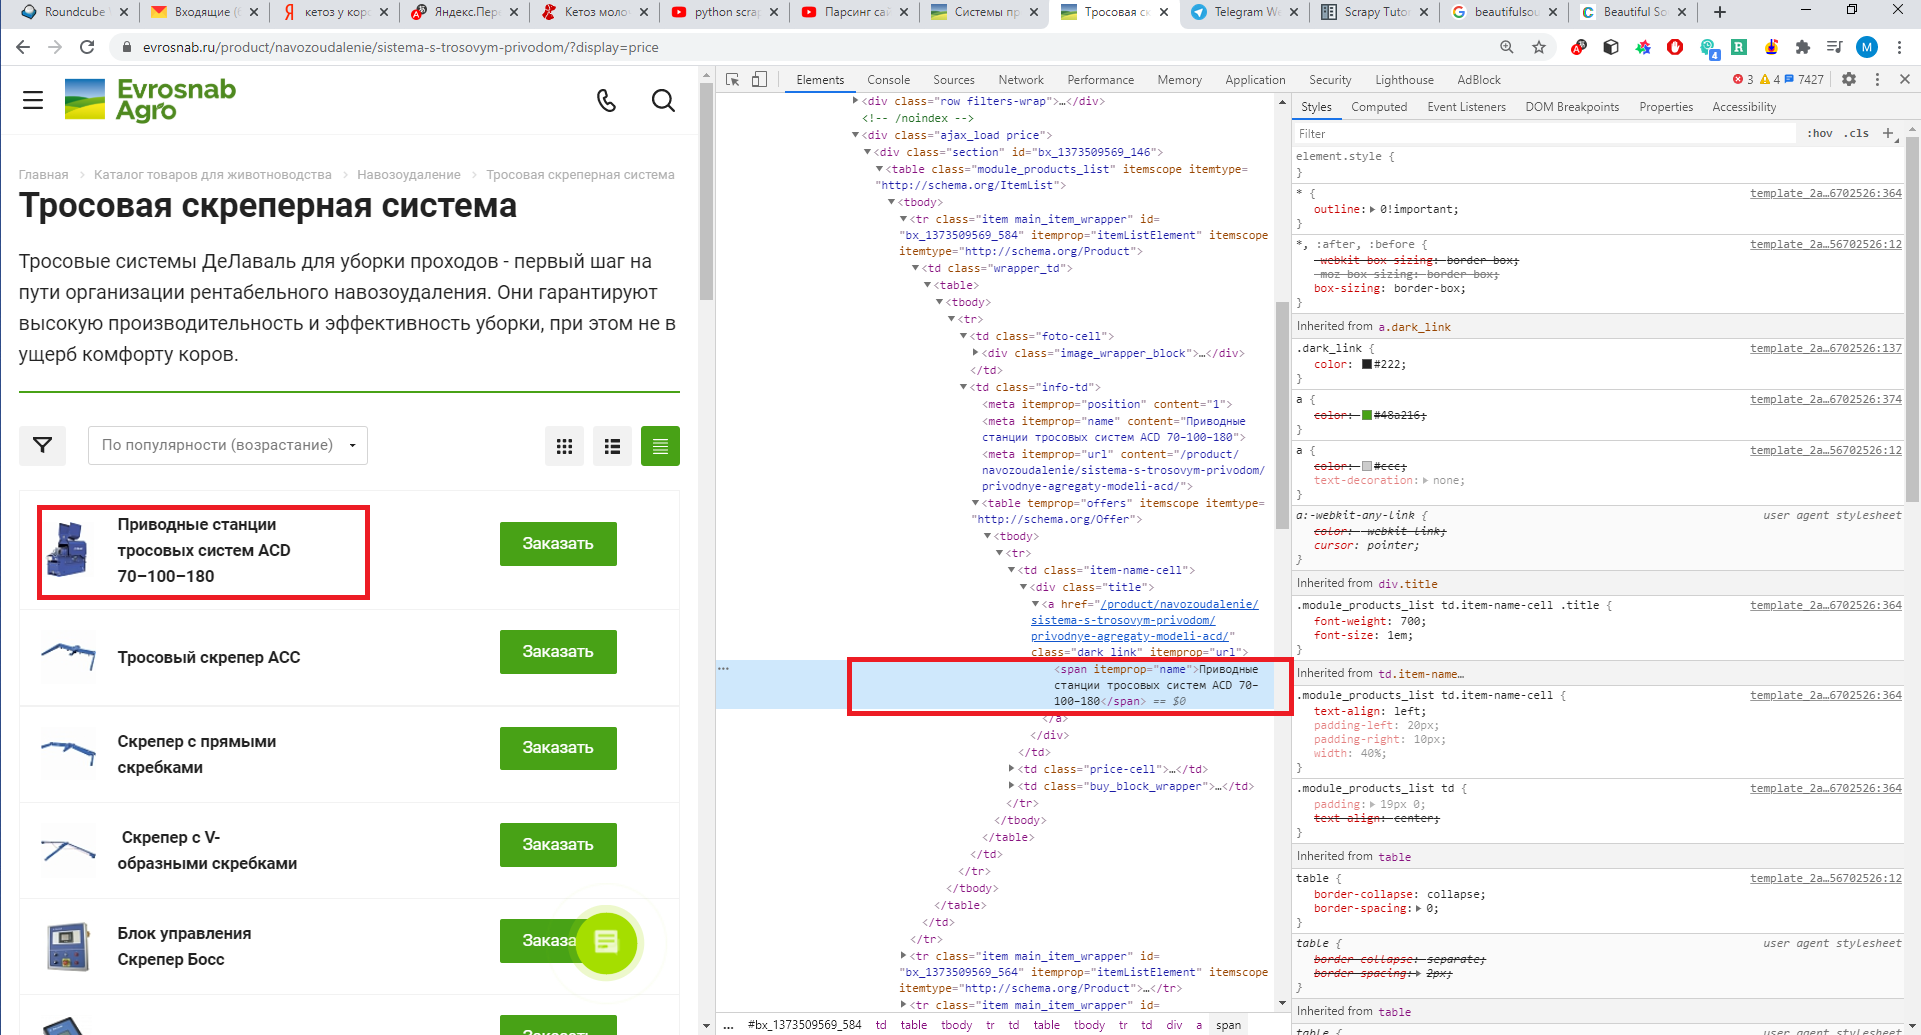Image resolution: width=1921 pixels, height=1035 pixels.
Task: Toggle DevTools device toolbar icon
Action: [x=759, y=80]
